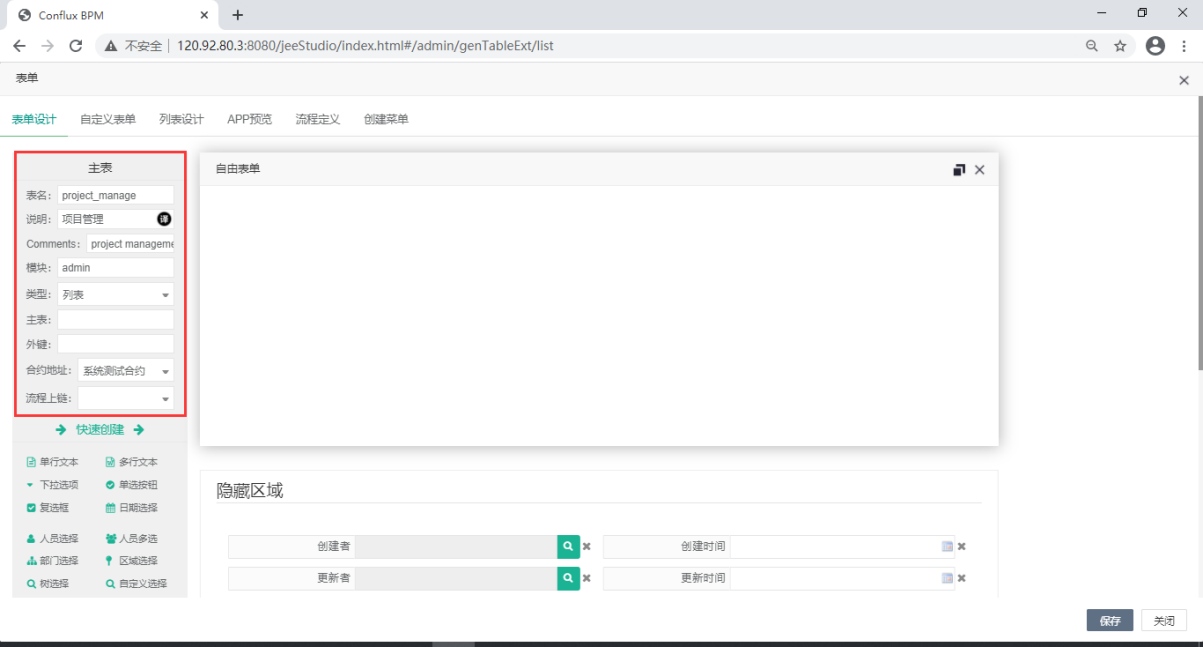The image size is (1203, 647).
Task: Click the translate icon beside the 说明 field
Action: point(164,219)
